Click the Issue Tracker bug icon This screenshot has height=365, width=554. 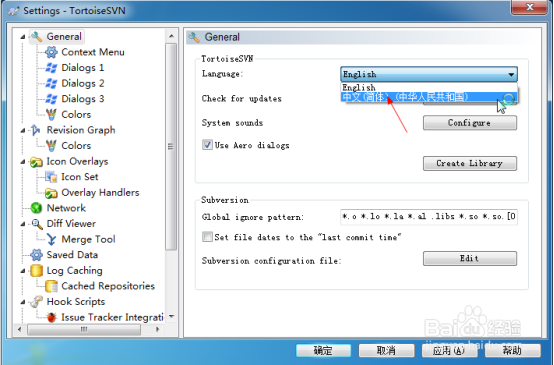click(51, 317)
